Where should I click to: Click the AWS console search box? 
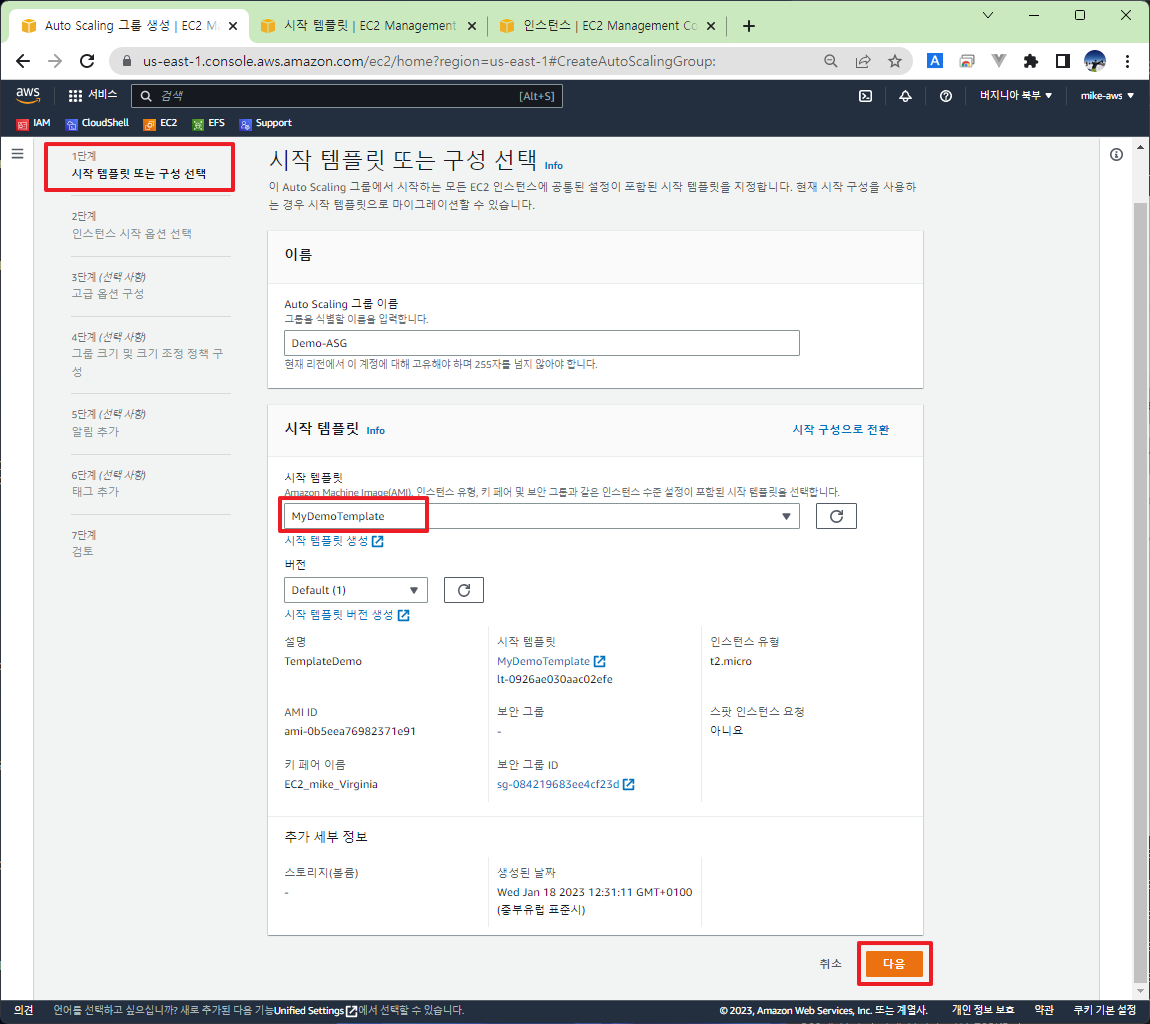pos(347,96)
